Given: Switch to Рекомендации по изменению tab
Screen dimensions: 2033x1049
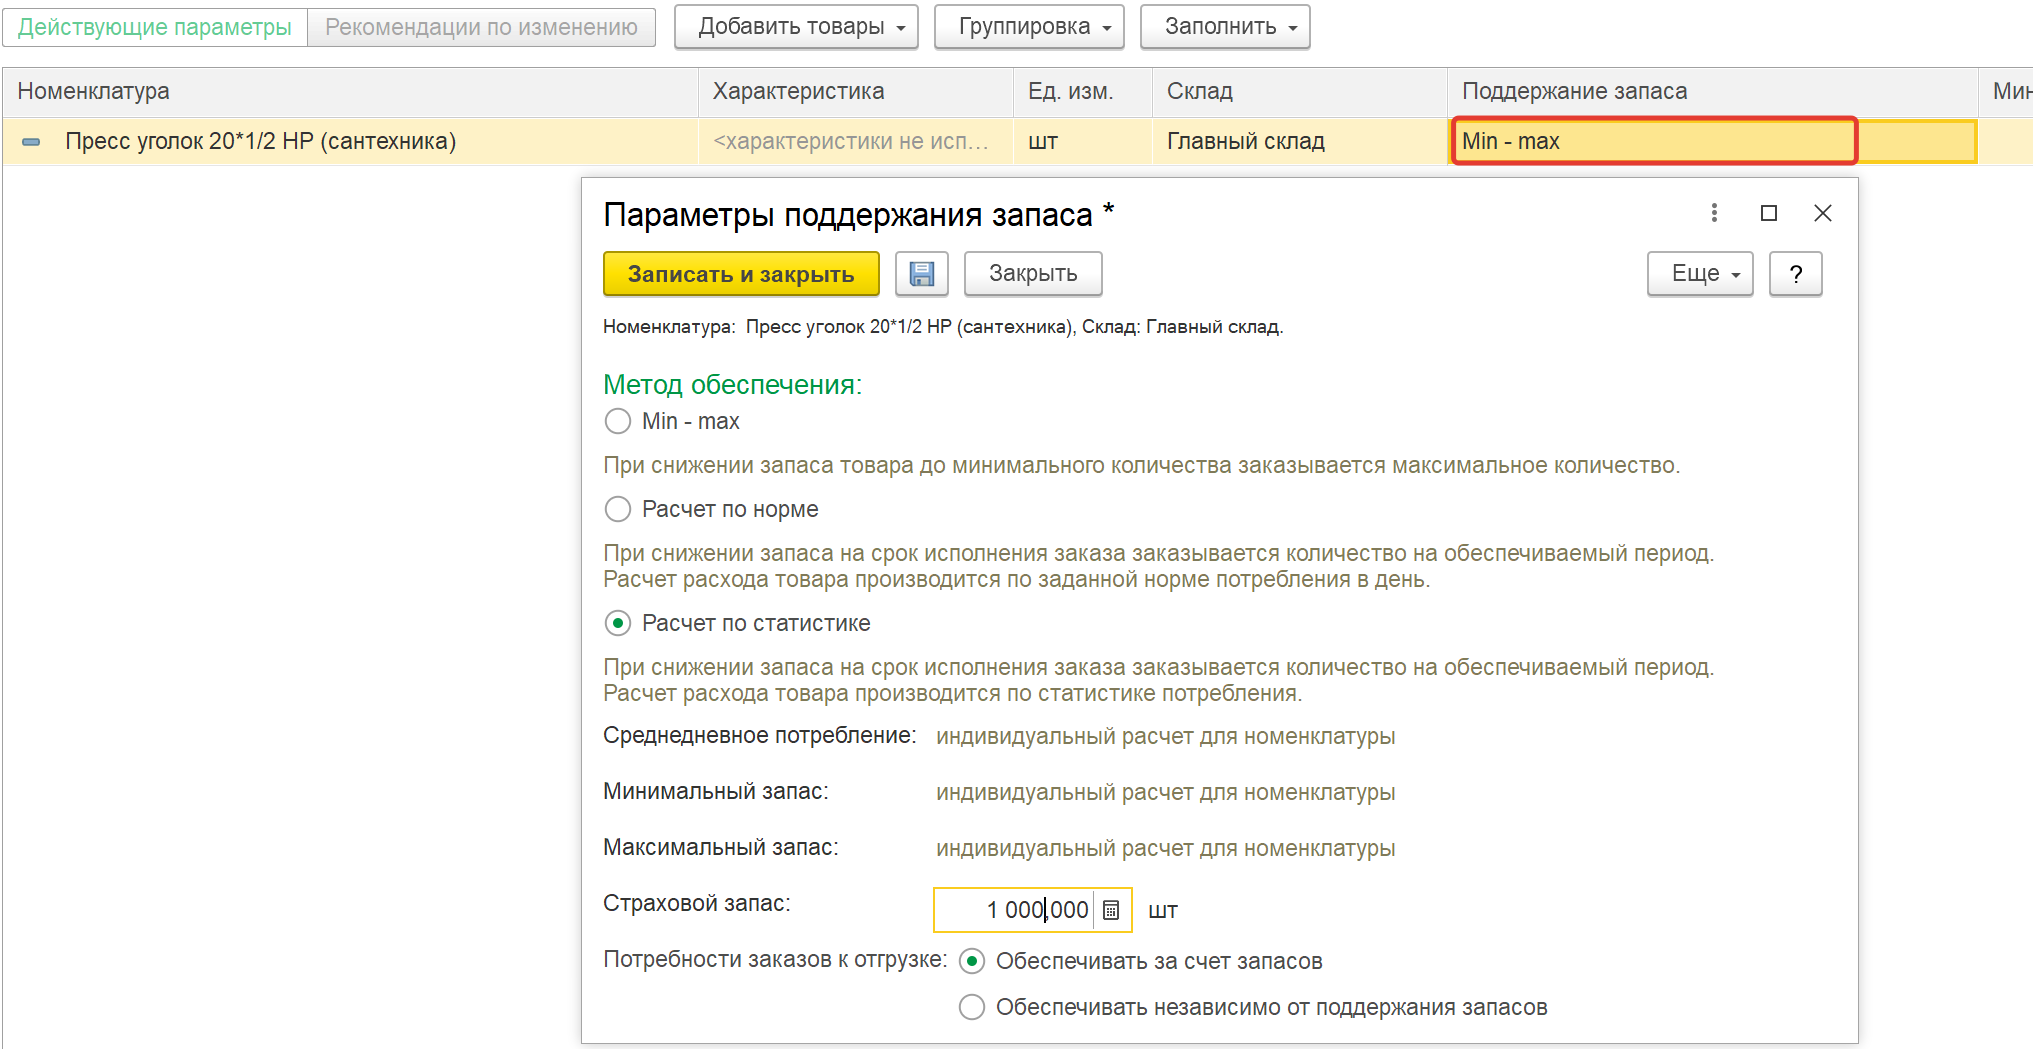Looking at the screenshot, I should tap(481, 27).
